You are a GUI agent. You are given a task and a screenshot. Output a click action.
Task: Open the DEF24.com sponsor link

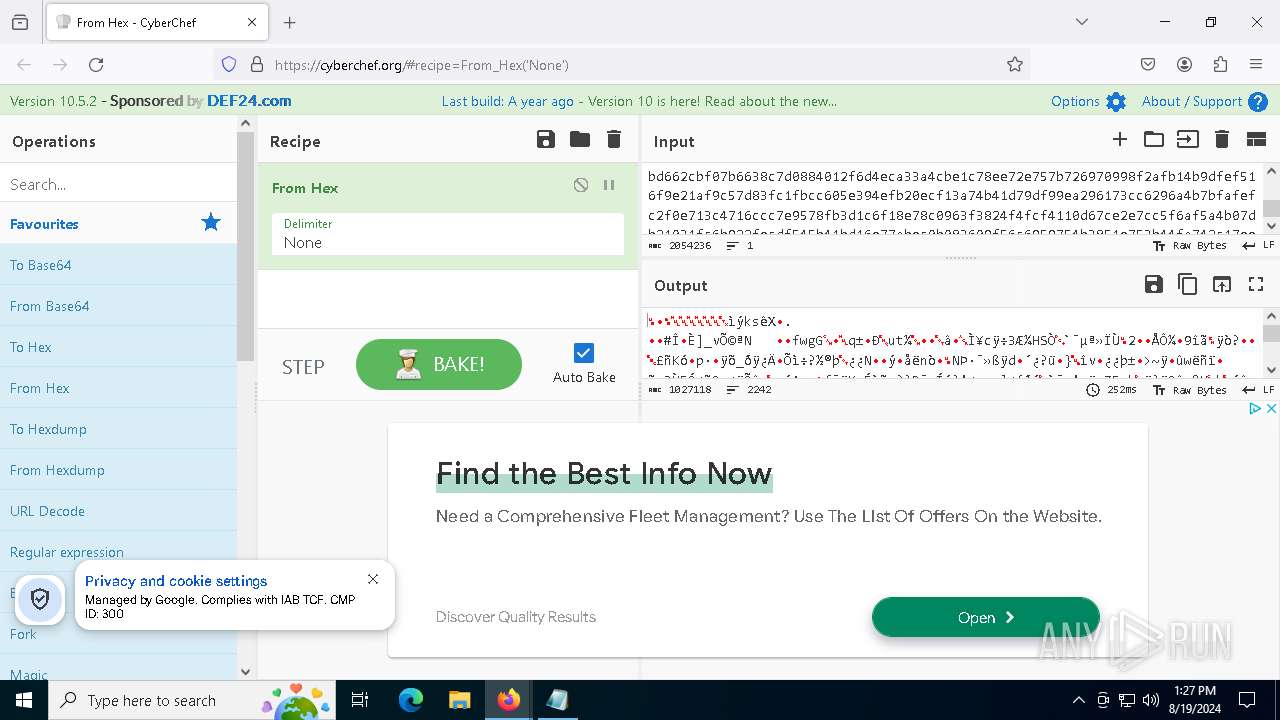pos(249,101)
